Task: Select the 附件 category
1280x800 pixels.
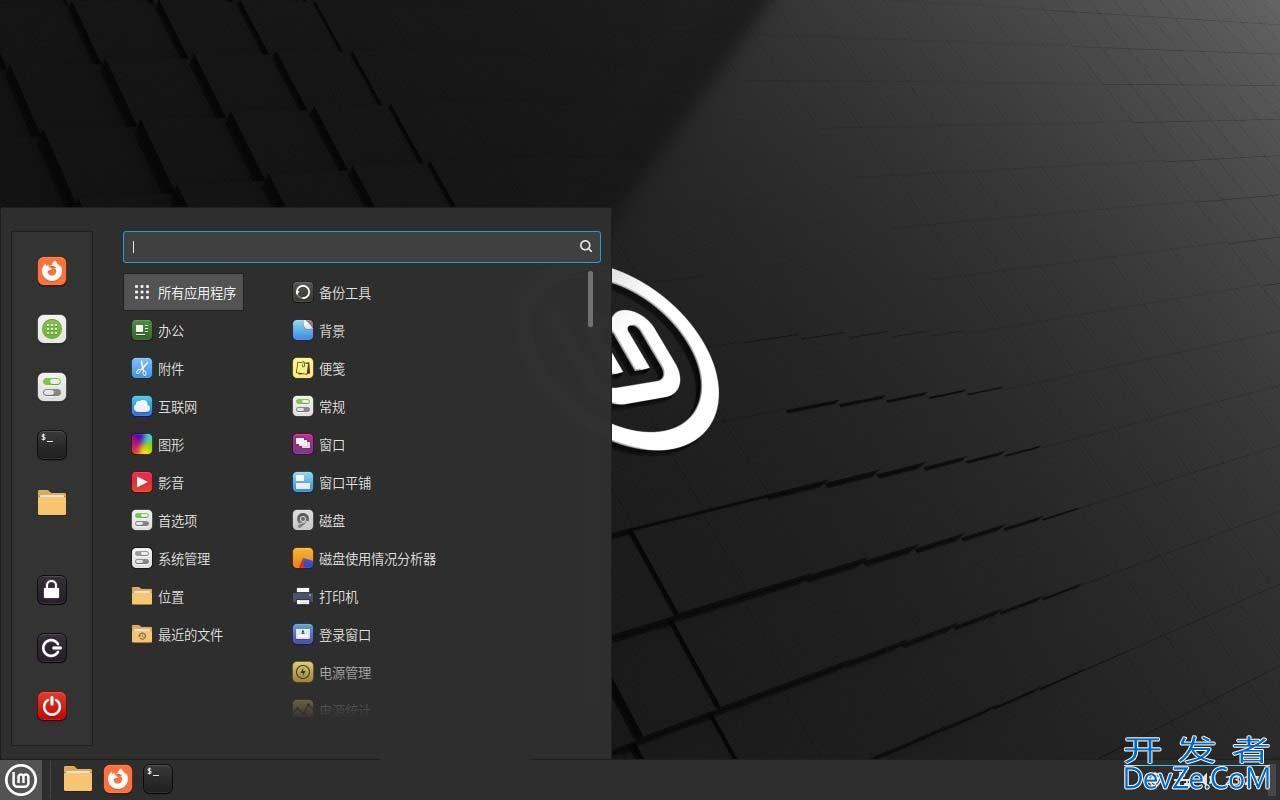Action: 184,369
